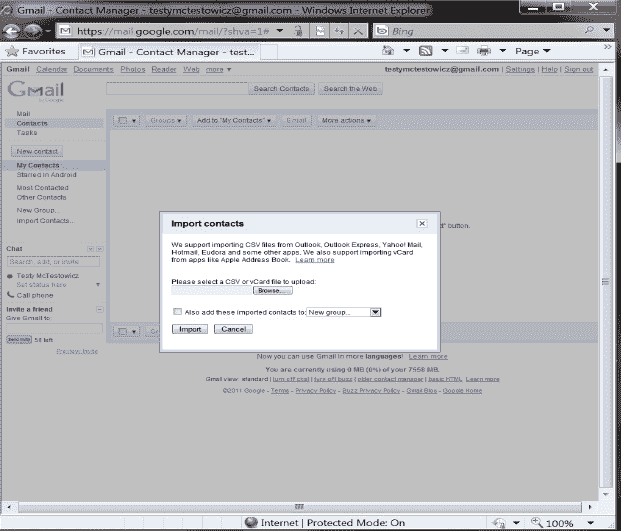Click the contacts search input field
621x531 pixels.
(x=177, y=88)
